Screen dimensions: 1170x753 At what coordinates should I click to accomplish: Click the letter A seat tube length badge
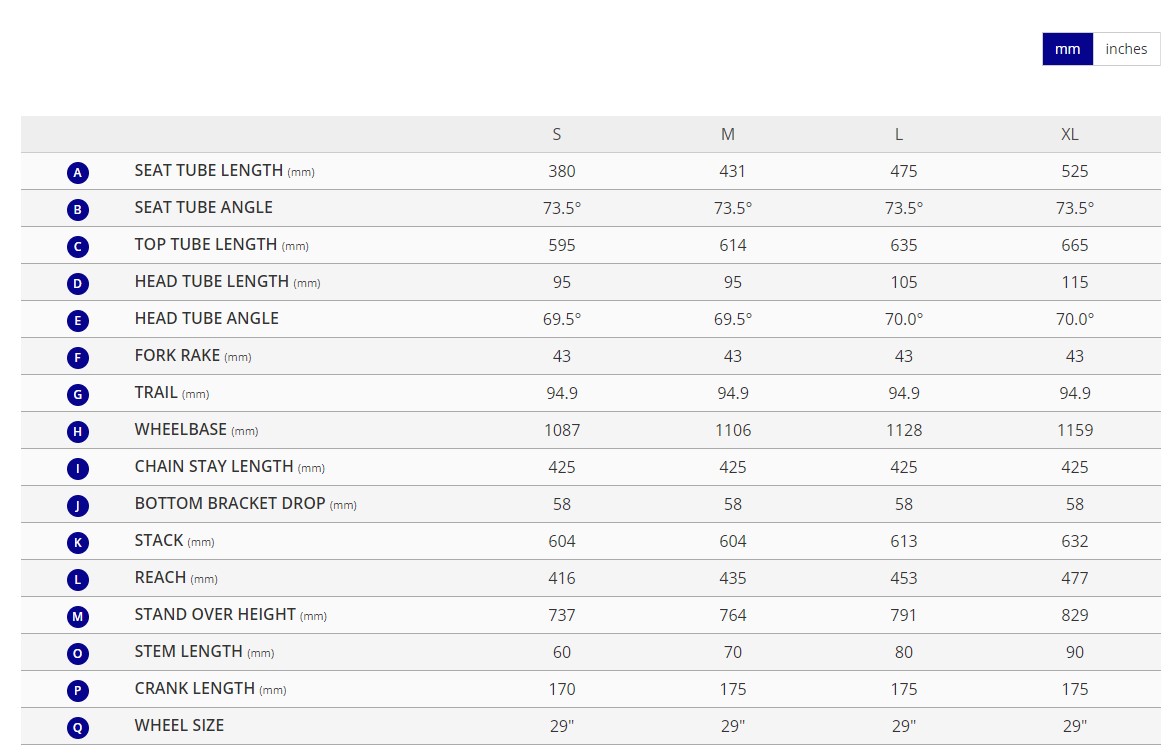tap(78, 173)
